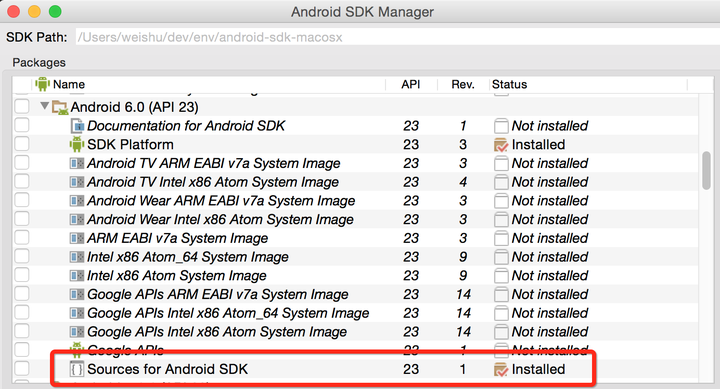Click the vertical scrollbar thumb in package list

[x=706, y=170]
